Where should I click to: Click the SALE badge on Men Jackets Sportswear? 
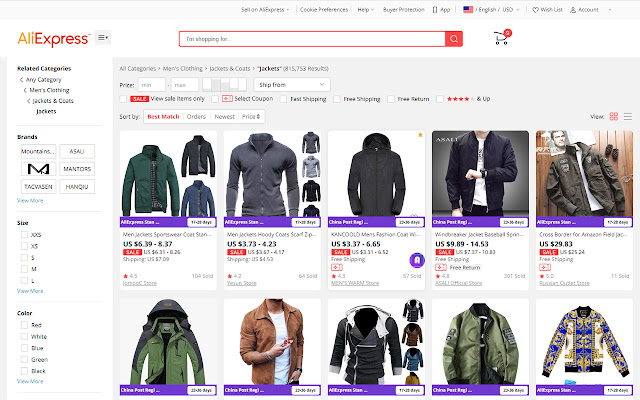coord(132,252)
